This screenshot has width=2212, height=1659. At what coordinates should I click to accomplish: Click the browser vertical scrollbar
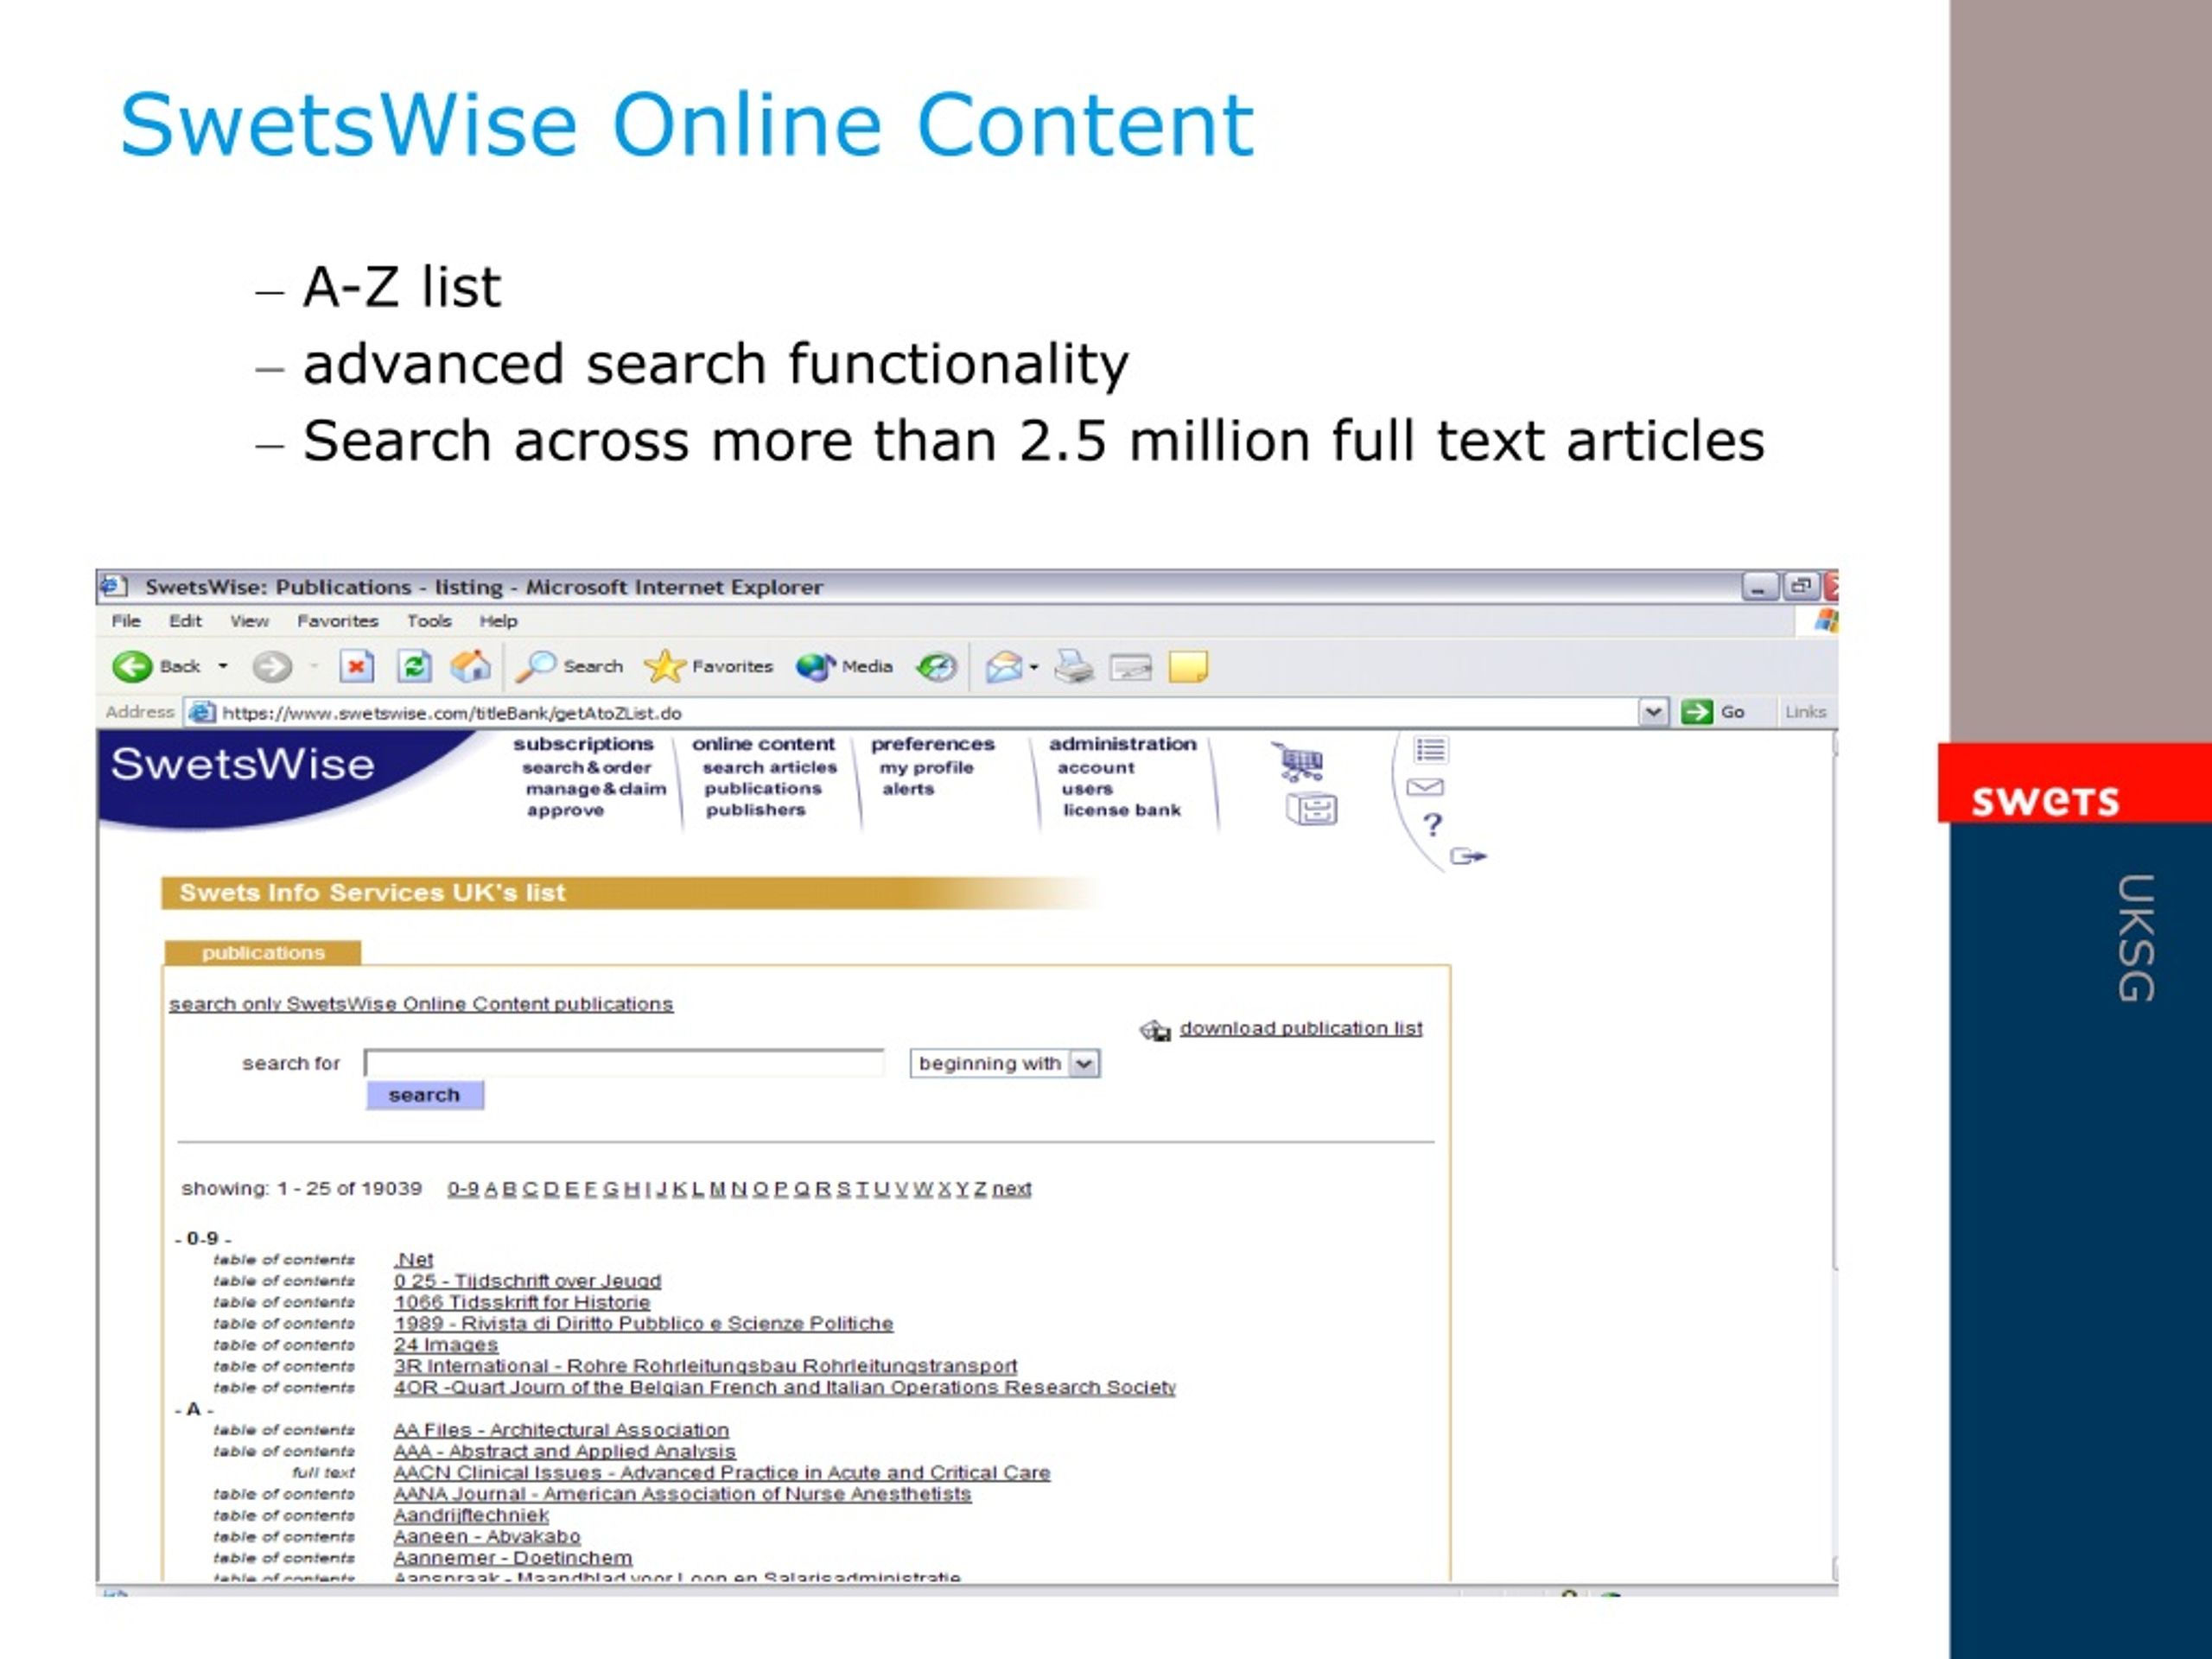point(1834,1155)
